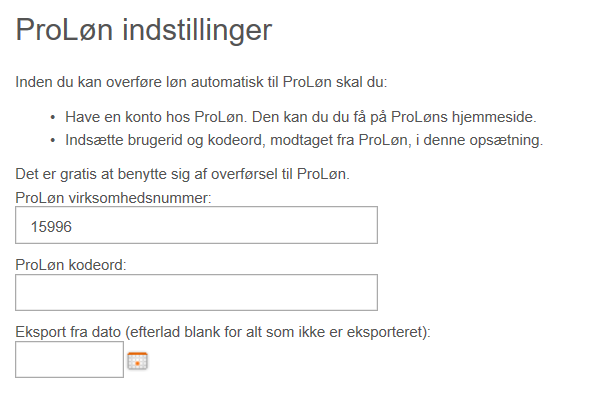The height and width of the screenshot is (413, 598).
Task: Click the 'Eksport fra dato' label text
Action: coord(68,332)
